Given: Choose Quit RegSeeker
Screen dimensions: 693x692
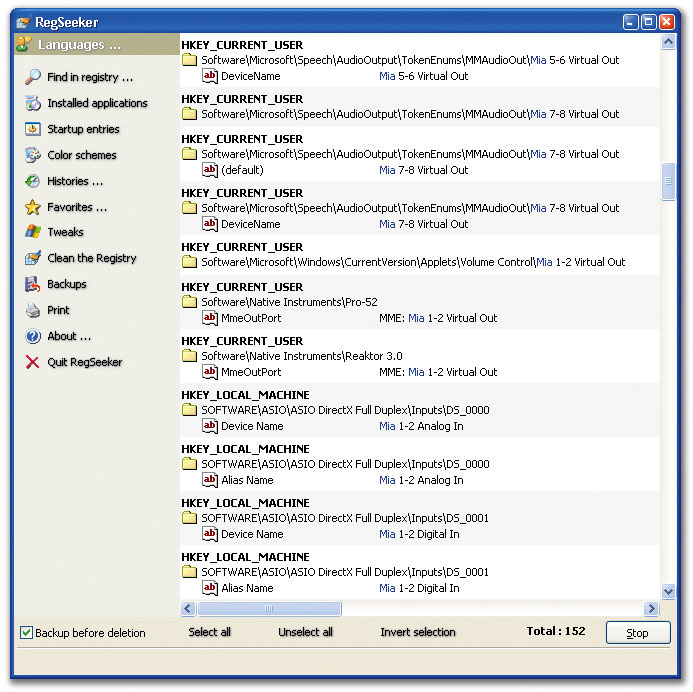Looking at the screenshot, I should click(x=84, y=362).
